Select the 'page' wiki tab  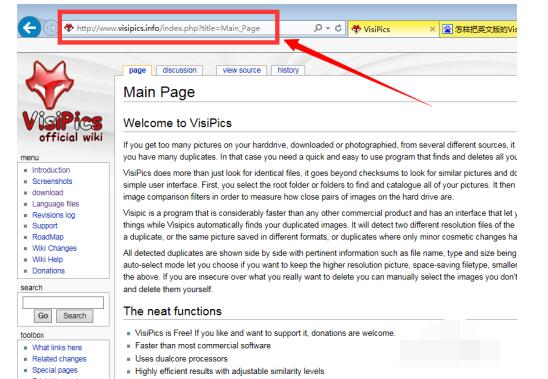(x=137, y=70)
